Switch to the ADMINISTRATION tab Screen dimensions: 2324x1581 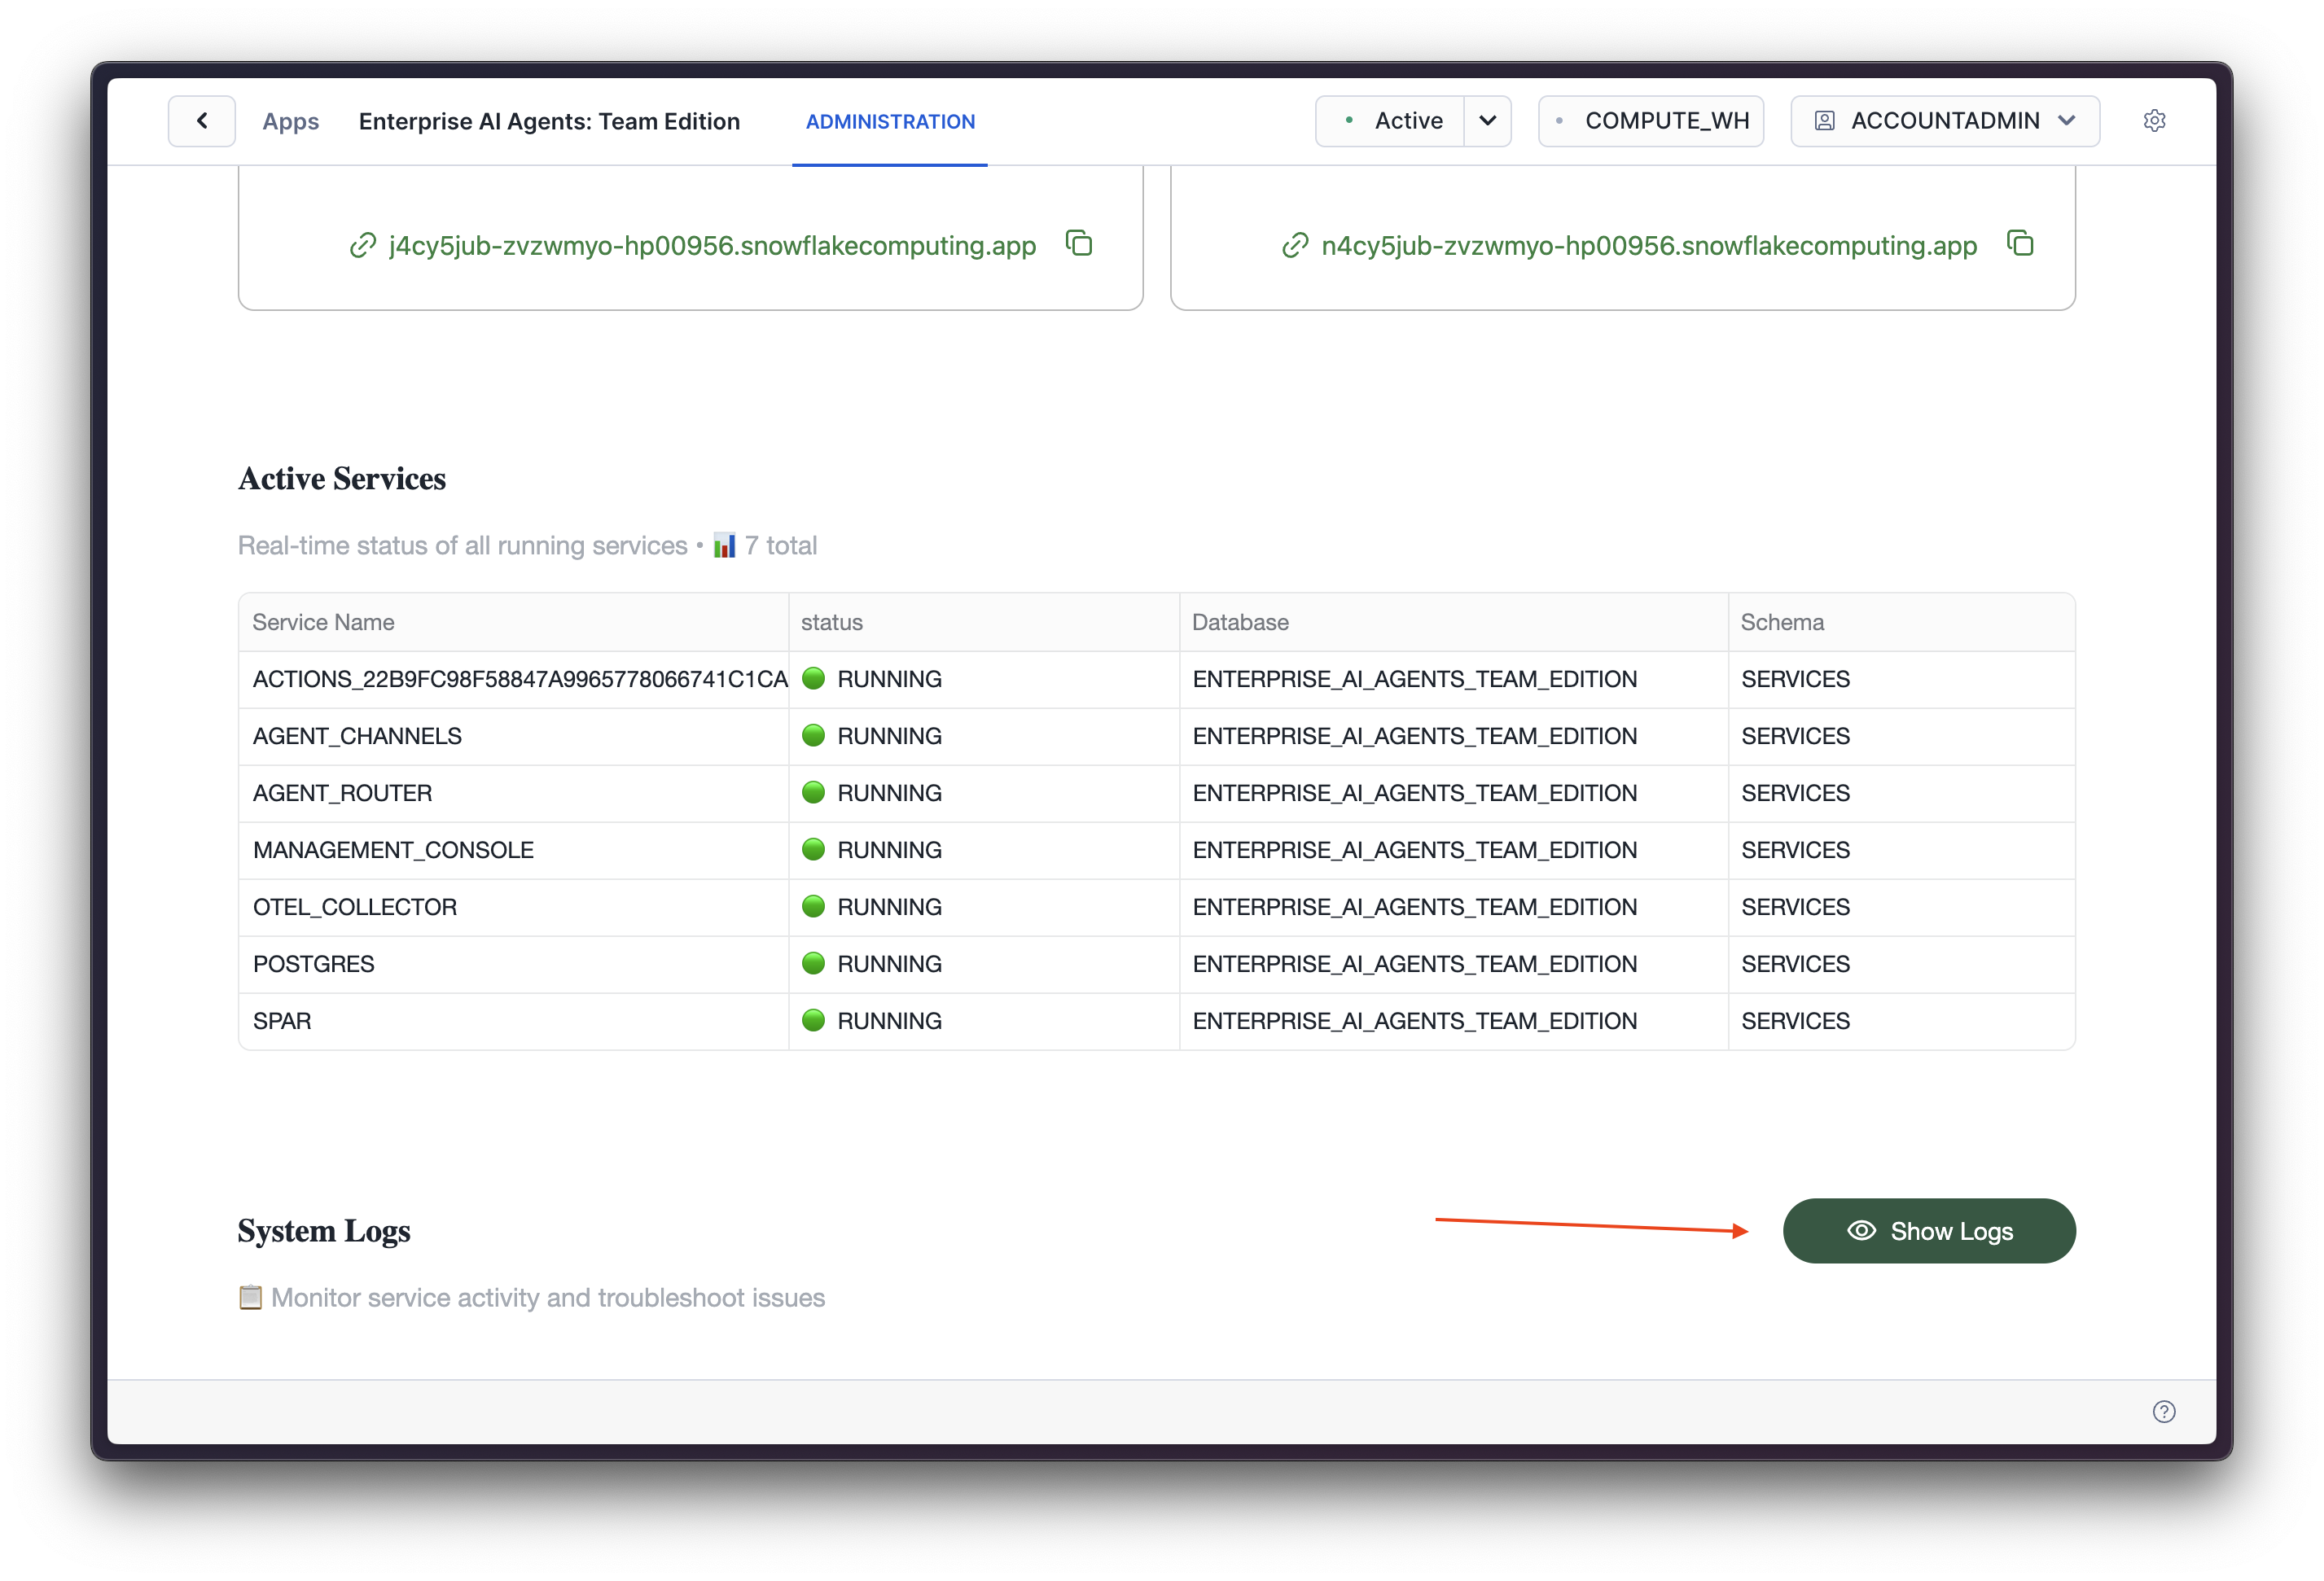(890, 122)
